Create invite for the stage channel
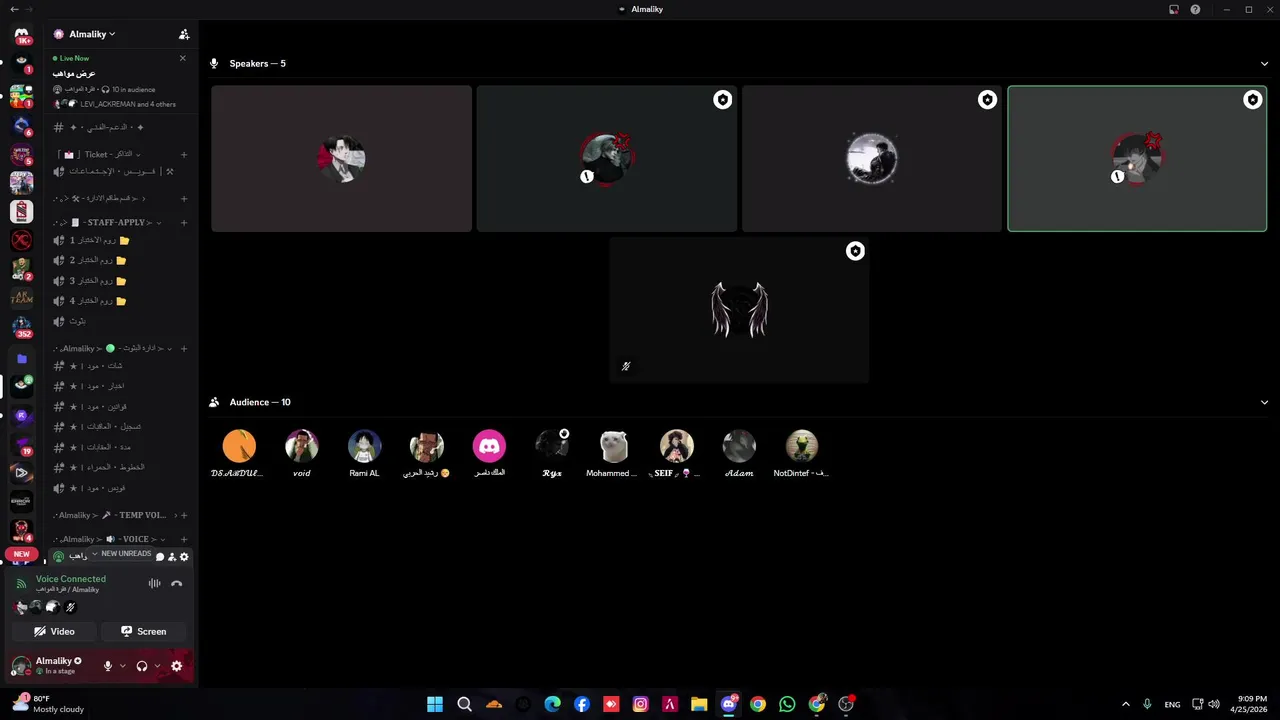Image resolution: width=1280 pixels, height=720 pixels. click(172, 557)
